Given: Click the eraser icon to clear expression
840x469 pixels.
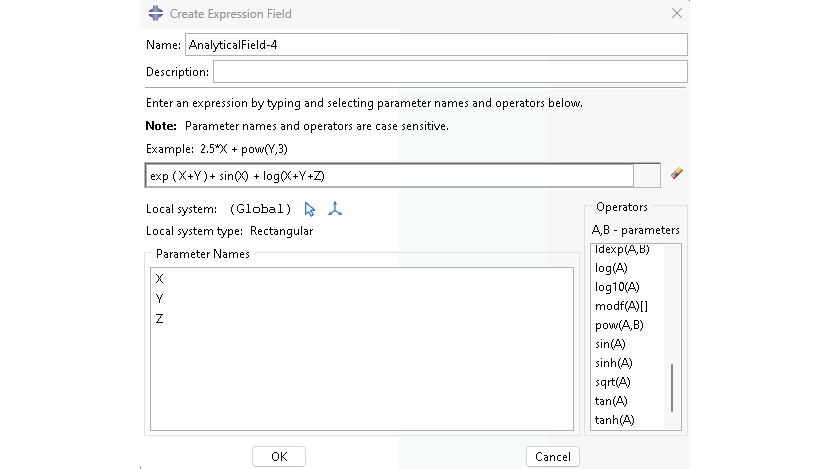Looking at the screenshot, I should click(677, 174).
